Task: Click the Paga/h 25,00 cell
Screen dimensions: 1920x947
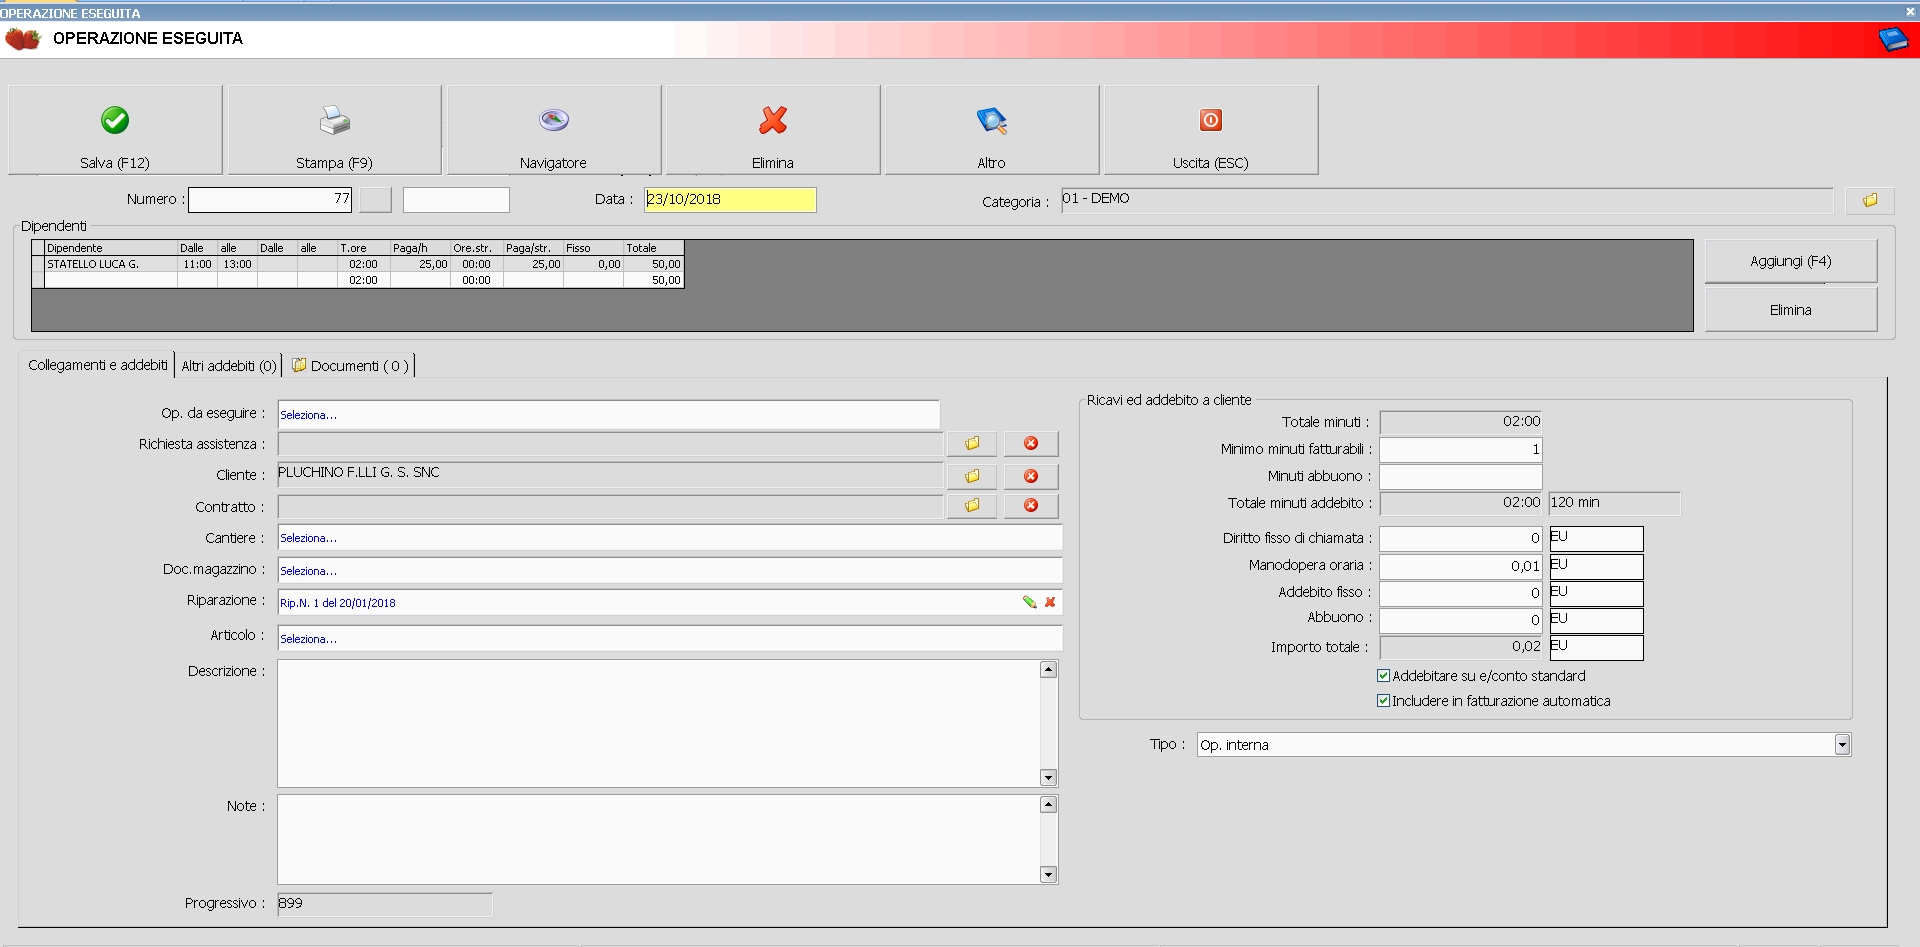Action: click(420, 264)
